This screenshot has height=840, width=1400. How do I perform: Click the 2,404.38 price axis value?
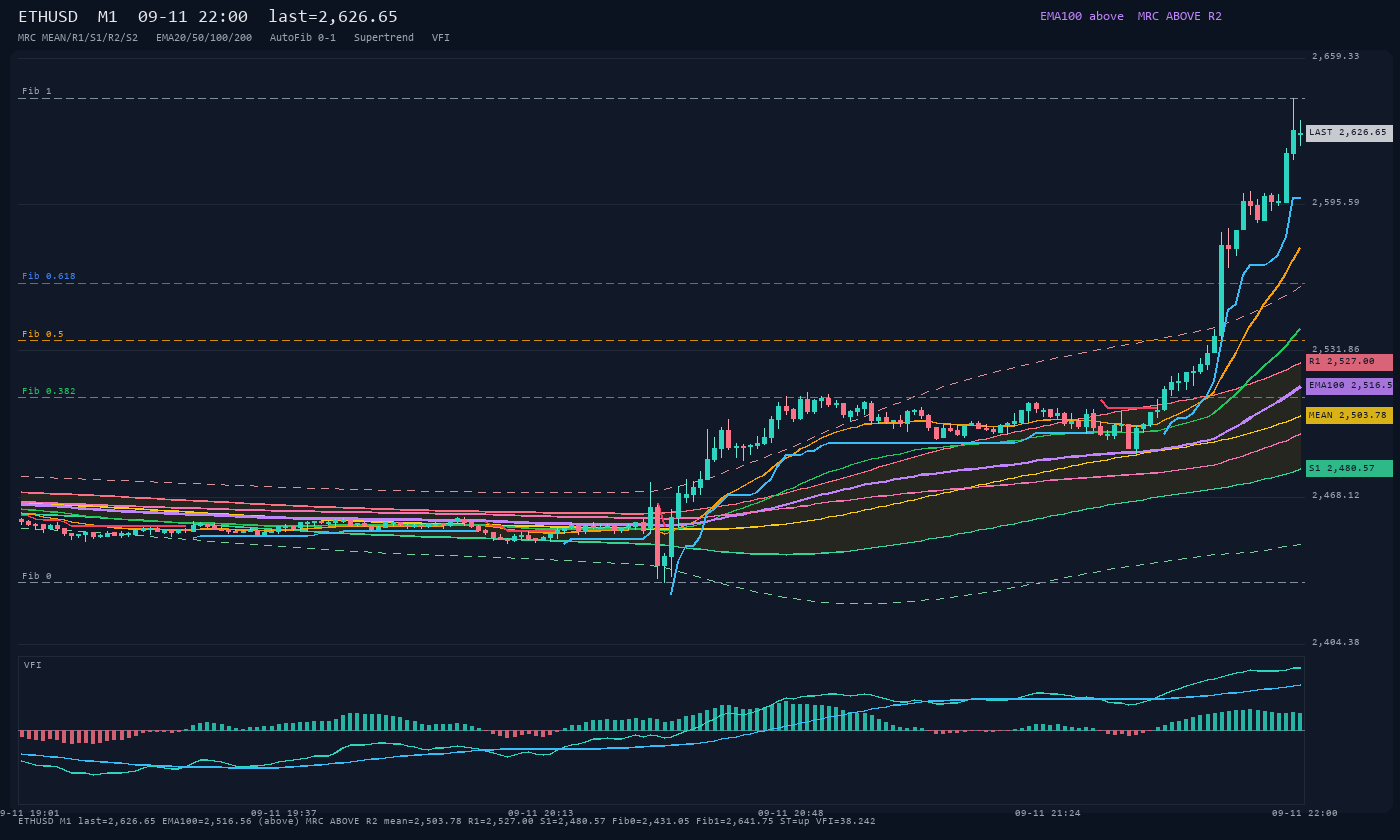click(1336, 642)
